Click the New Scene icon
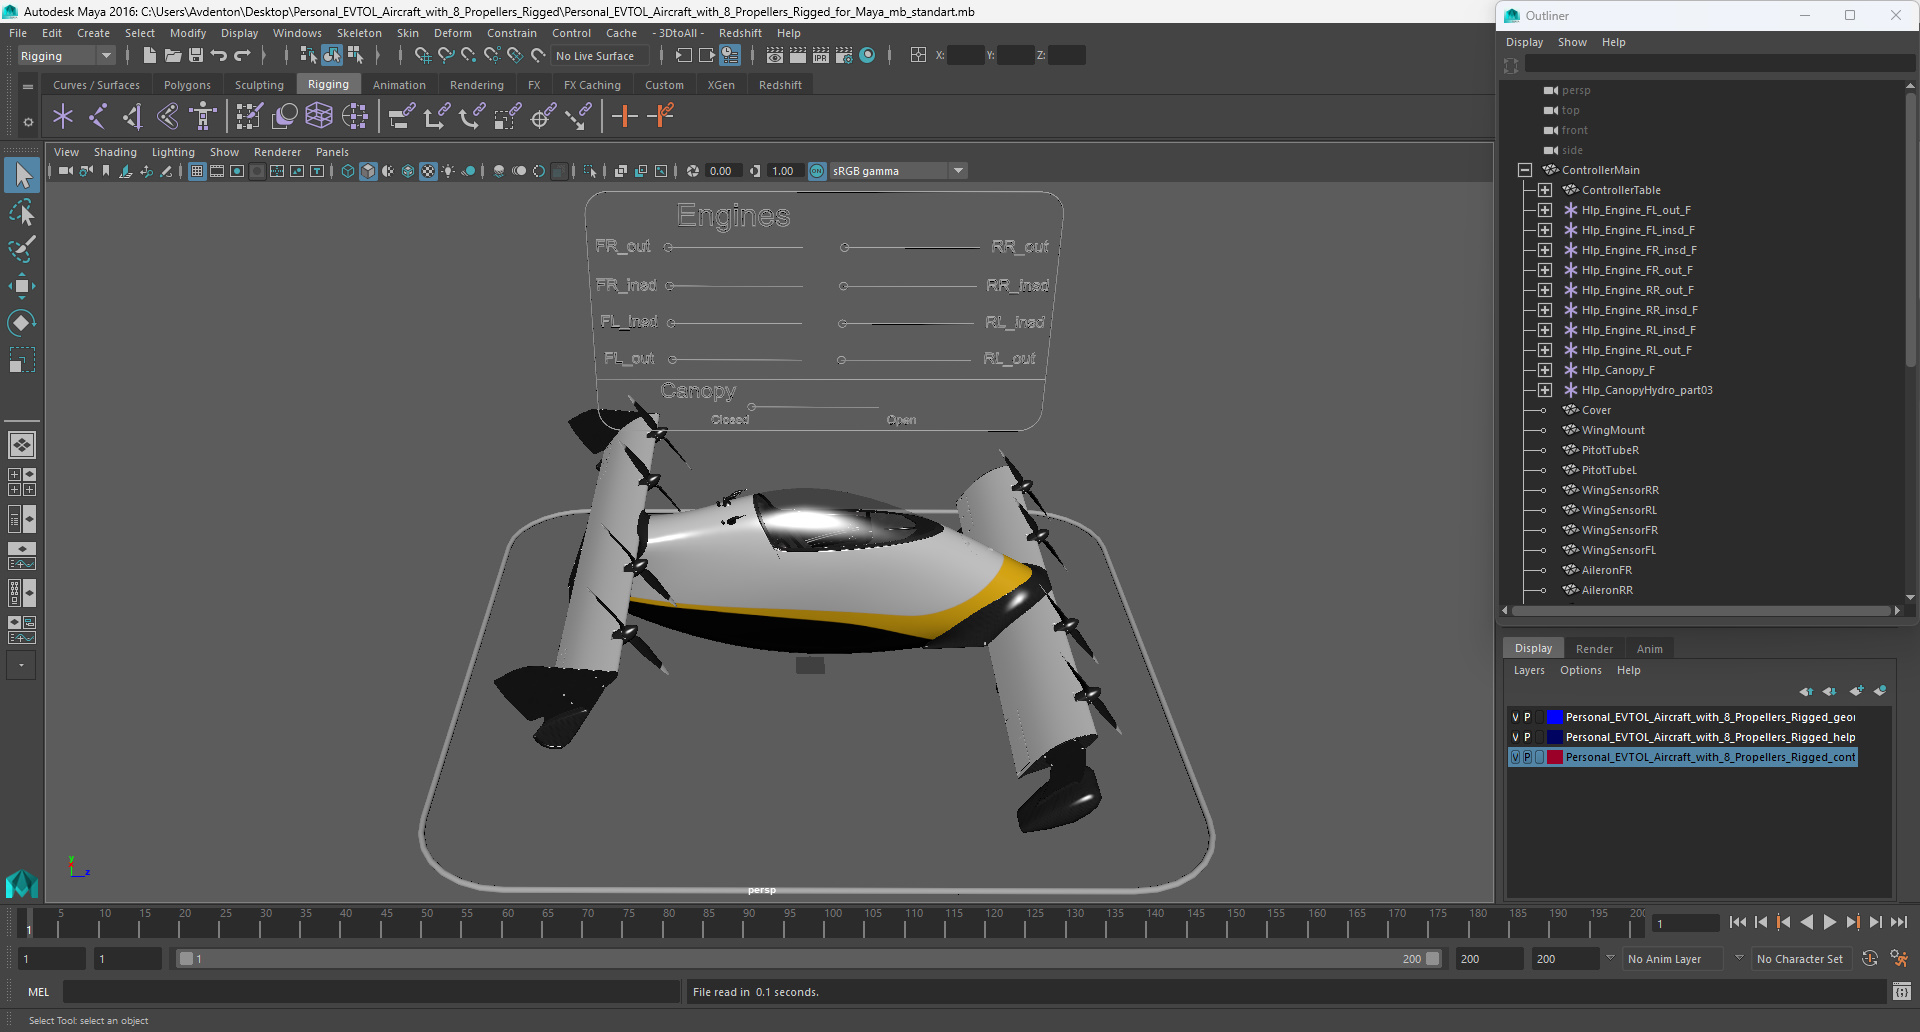Viewport: 1920px width, 1032px height. tap(149, 55)
